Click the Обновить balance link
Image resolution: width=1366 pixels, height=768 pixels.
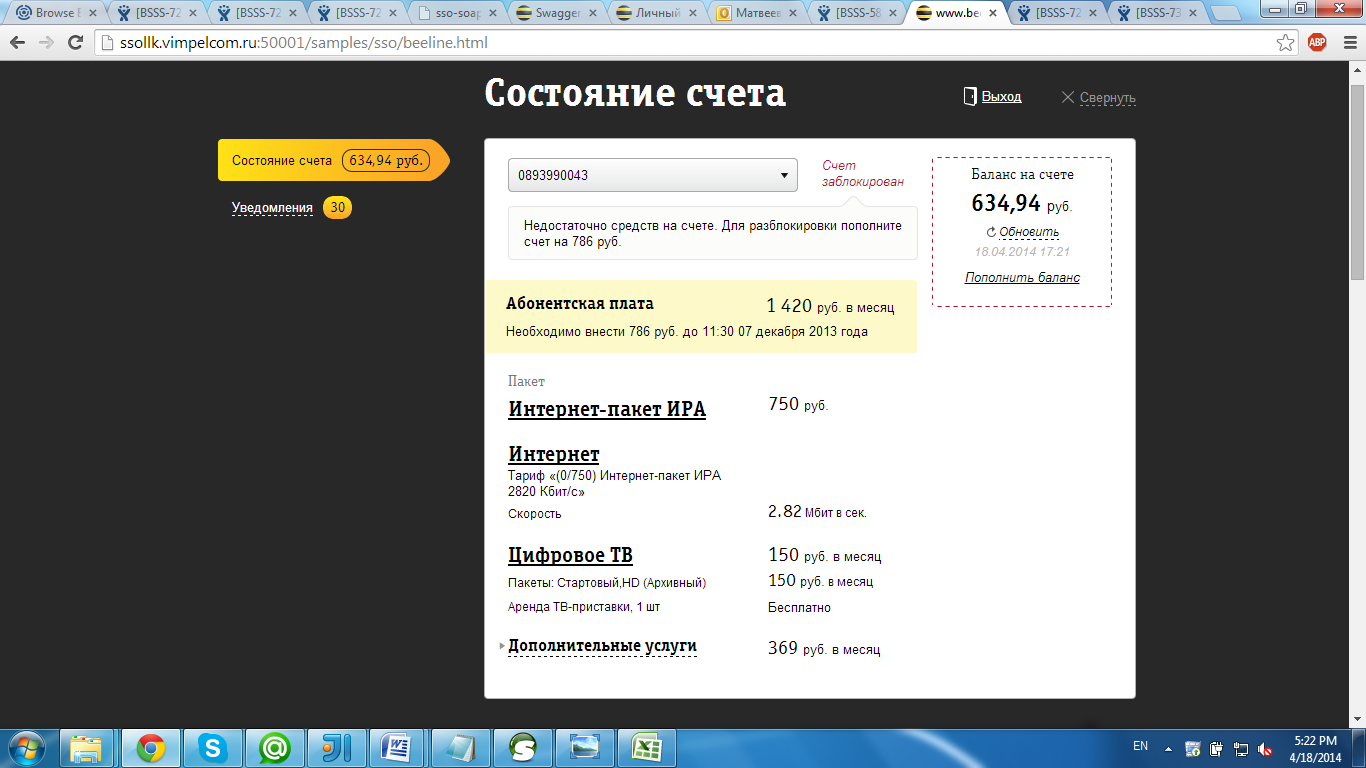click(1029, 232)
